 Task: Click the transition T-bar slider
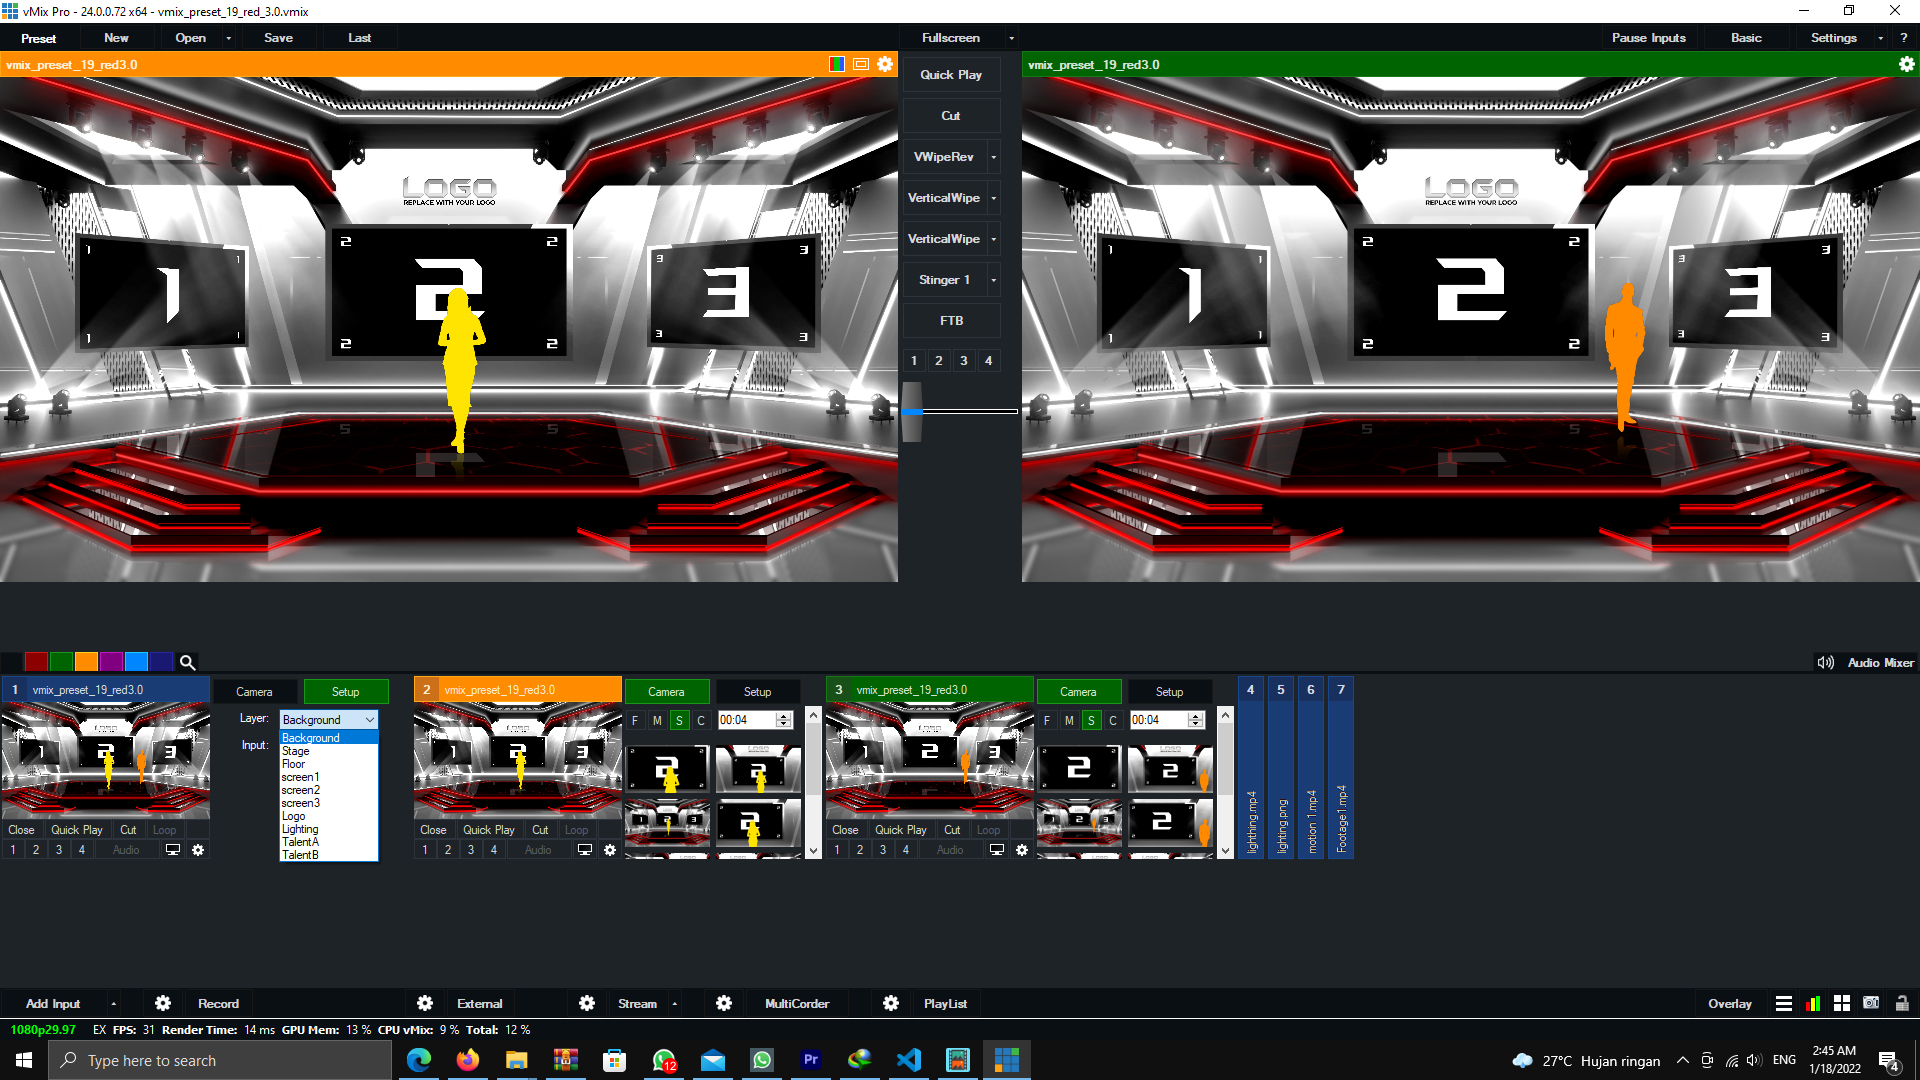click(x=912, y=411)
